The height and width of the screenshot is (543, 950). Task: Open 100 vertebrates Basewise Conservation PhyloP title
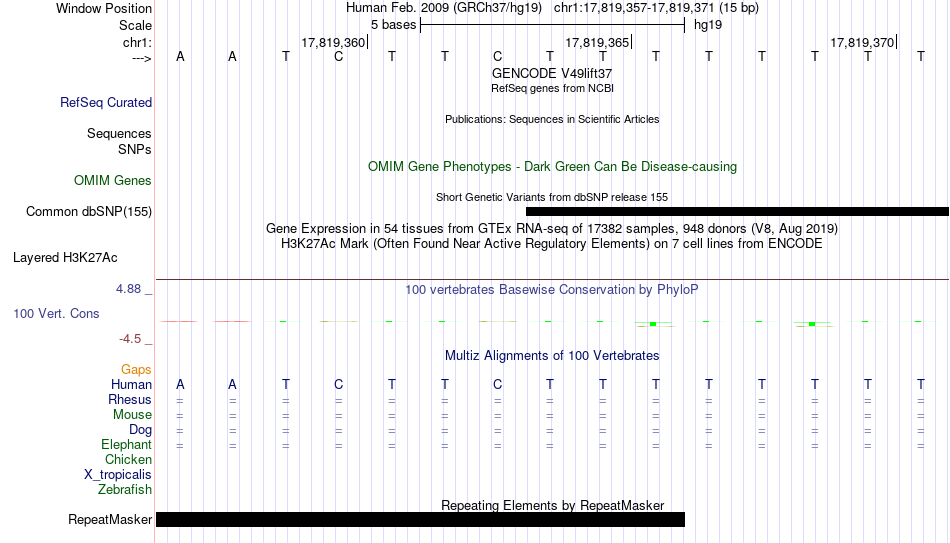[x=552, y=290]
